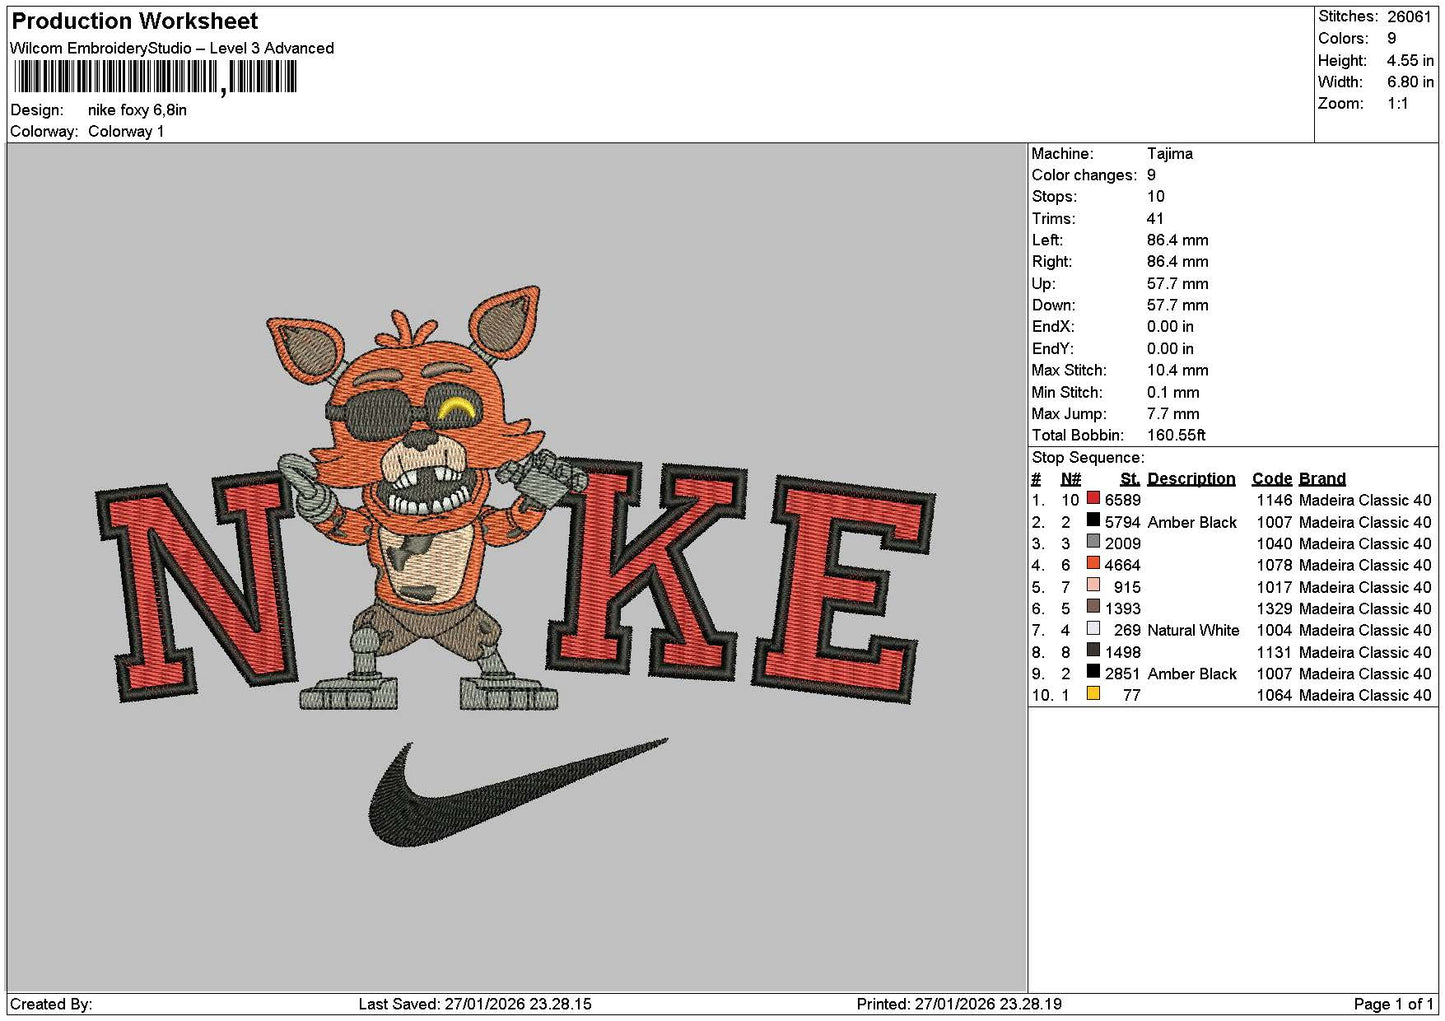
Task: Click the dark gray swatch for stop 8
Action: click(1093, 650)
